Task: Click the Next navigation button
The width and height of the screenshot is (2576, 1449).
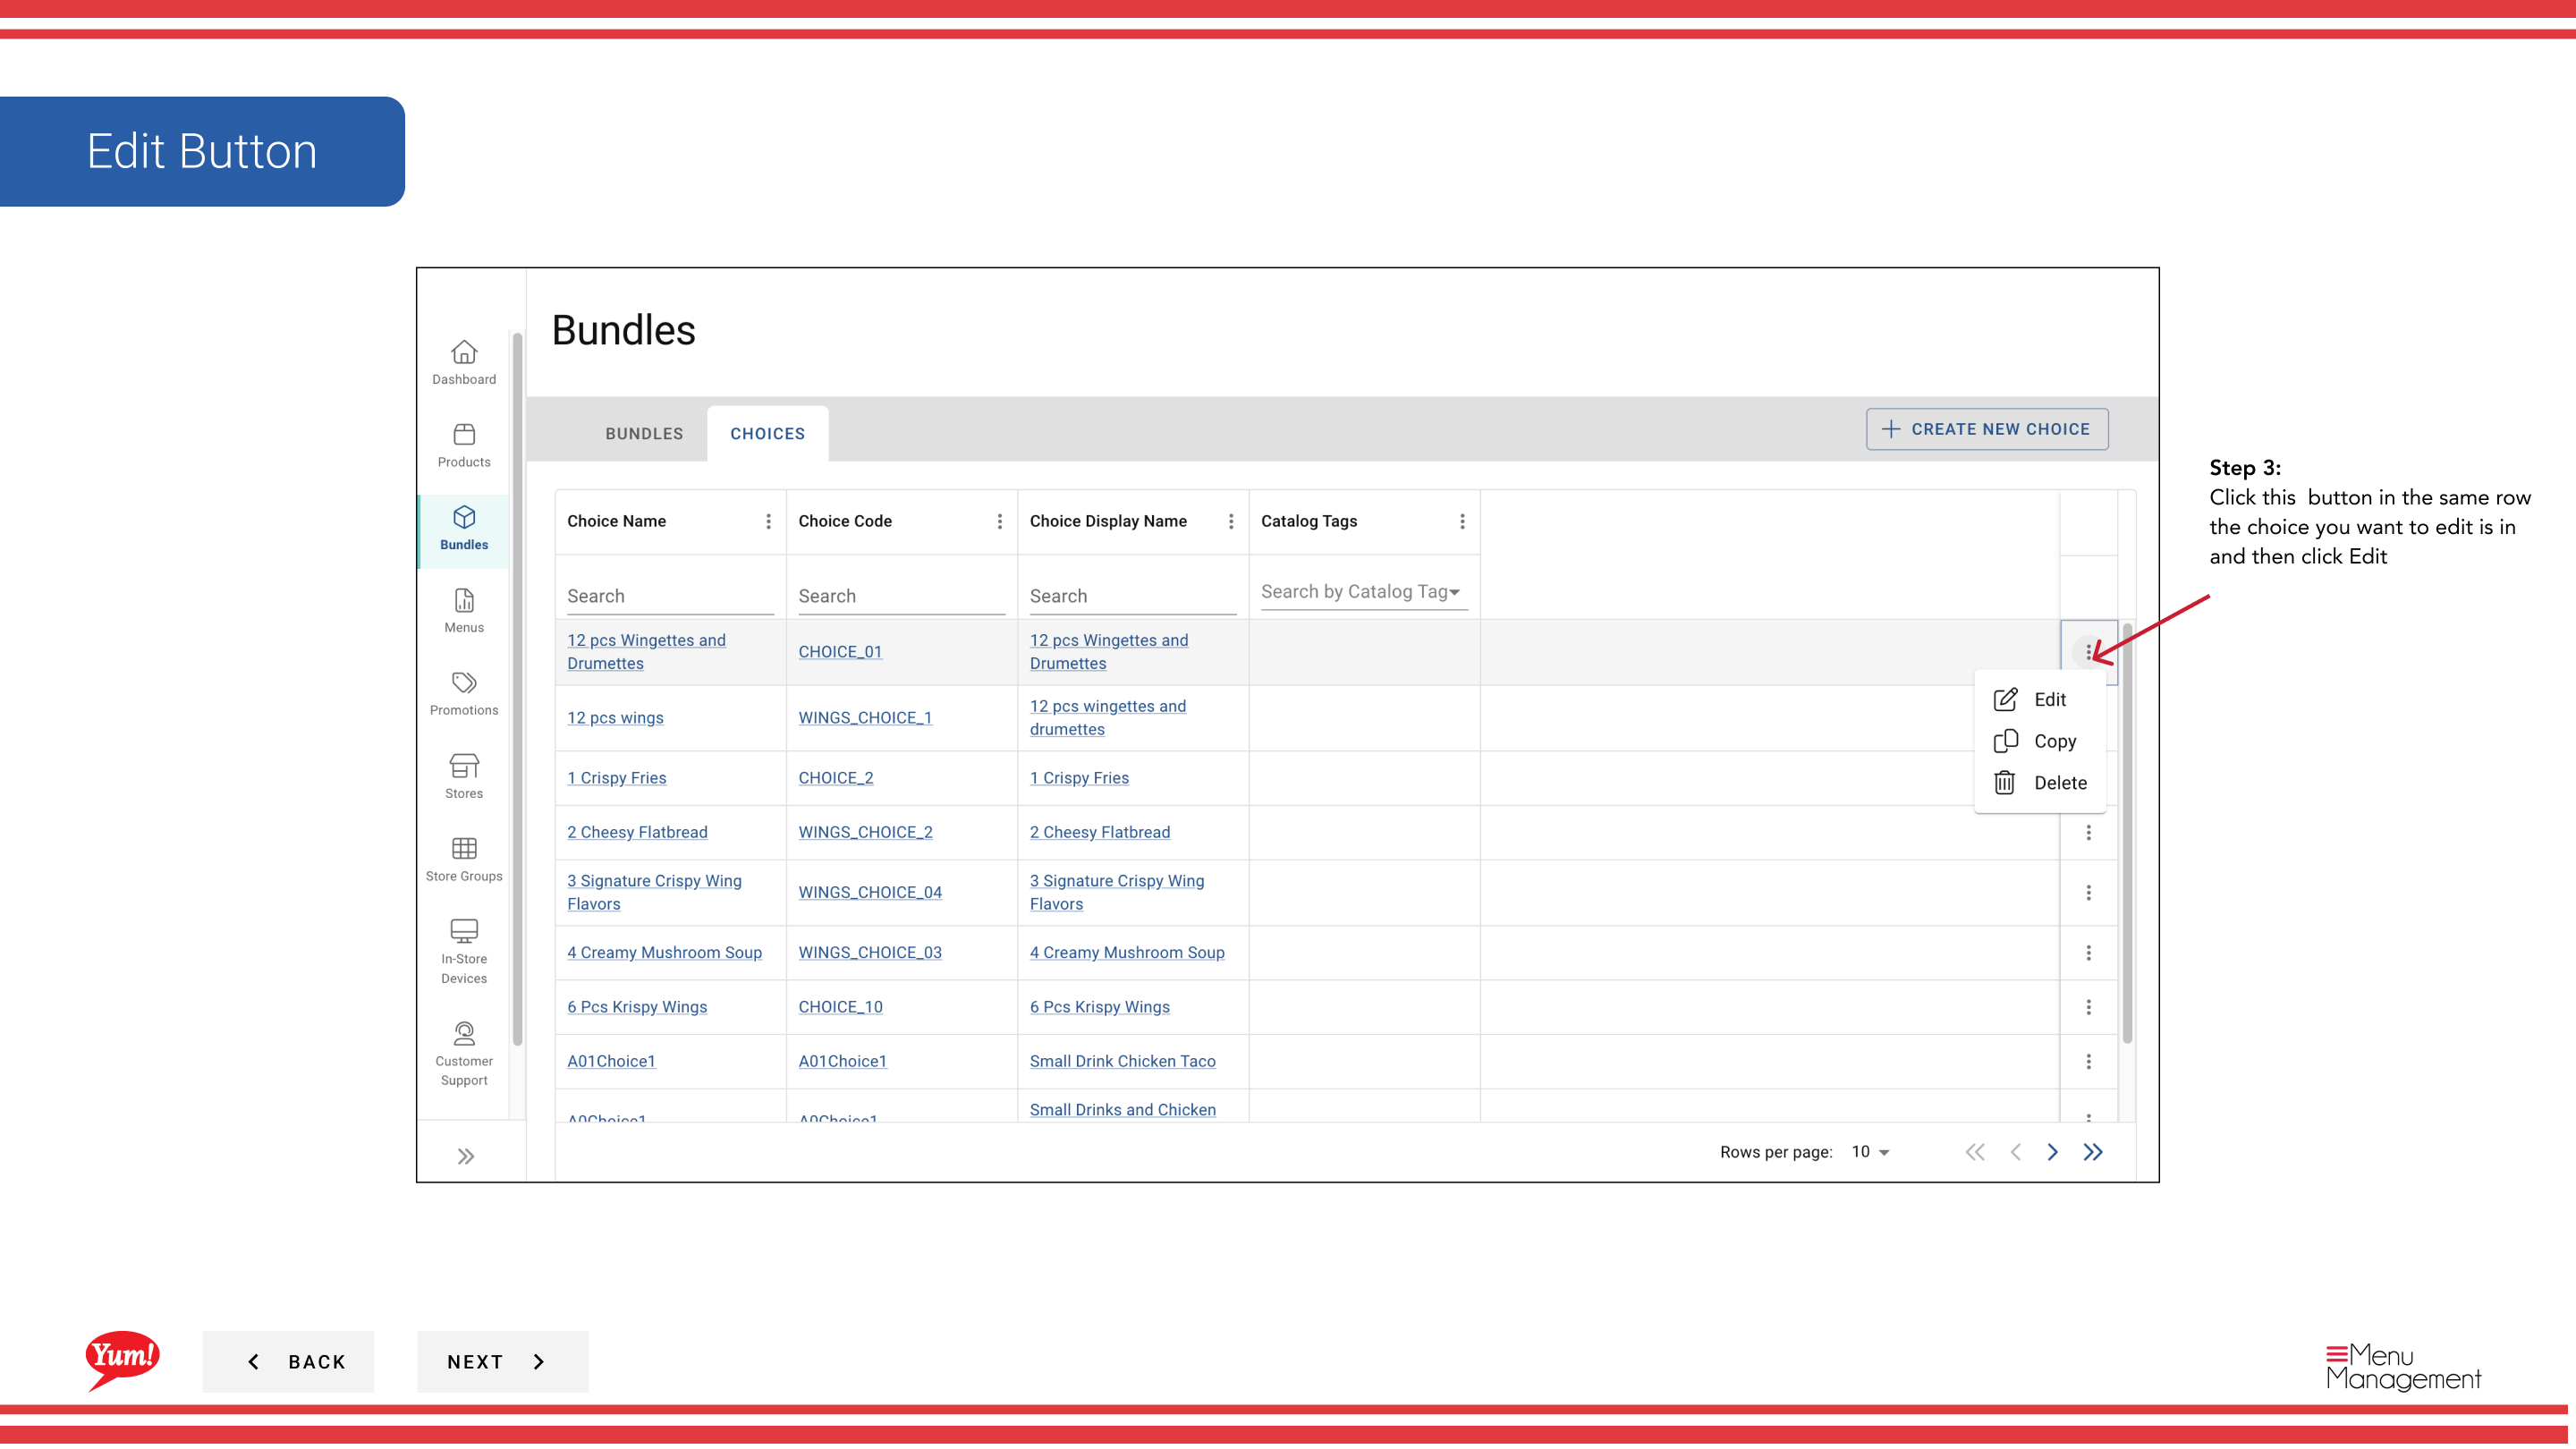Action: 502,1361
